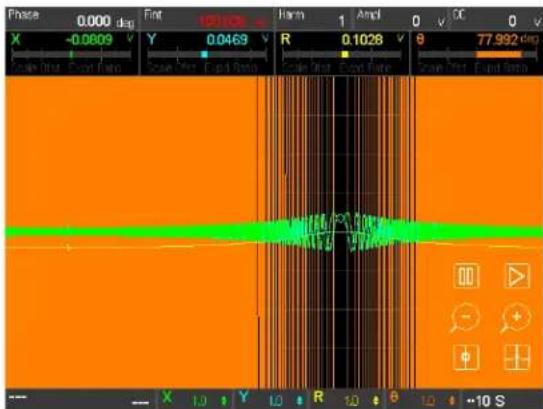Zoom in with the plus magnifier icon
Screen dimensions: 543x409
point(516,318)
